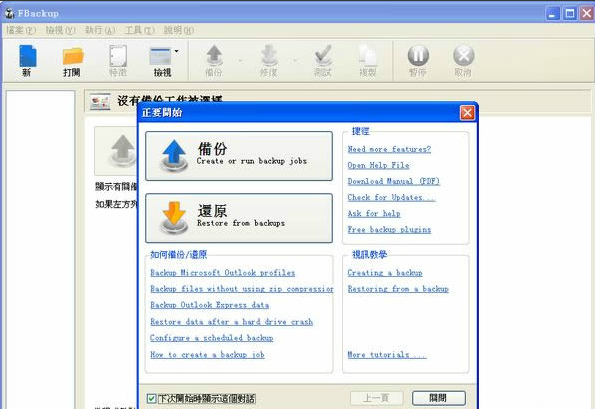This screenshot has width=595, height=409.
Task: Click the Open Help File link
Action: [378, 165]
